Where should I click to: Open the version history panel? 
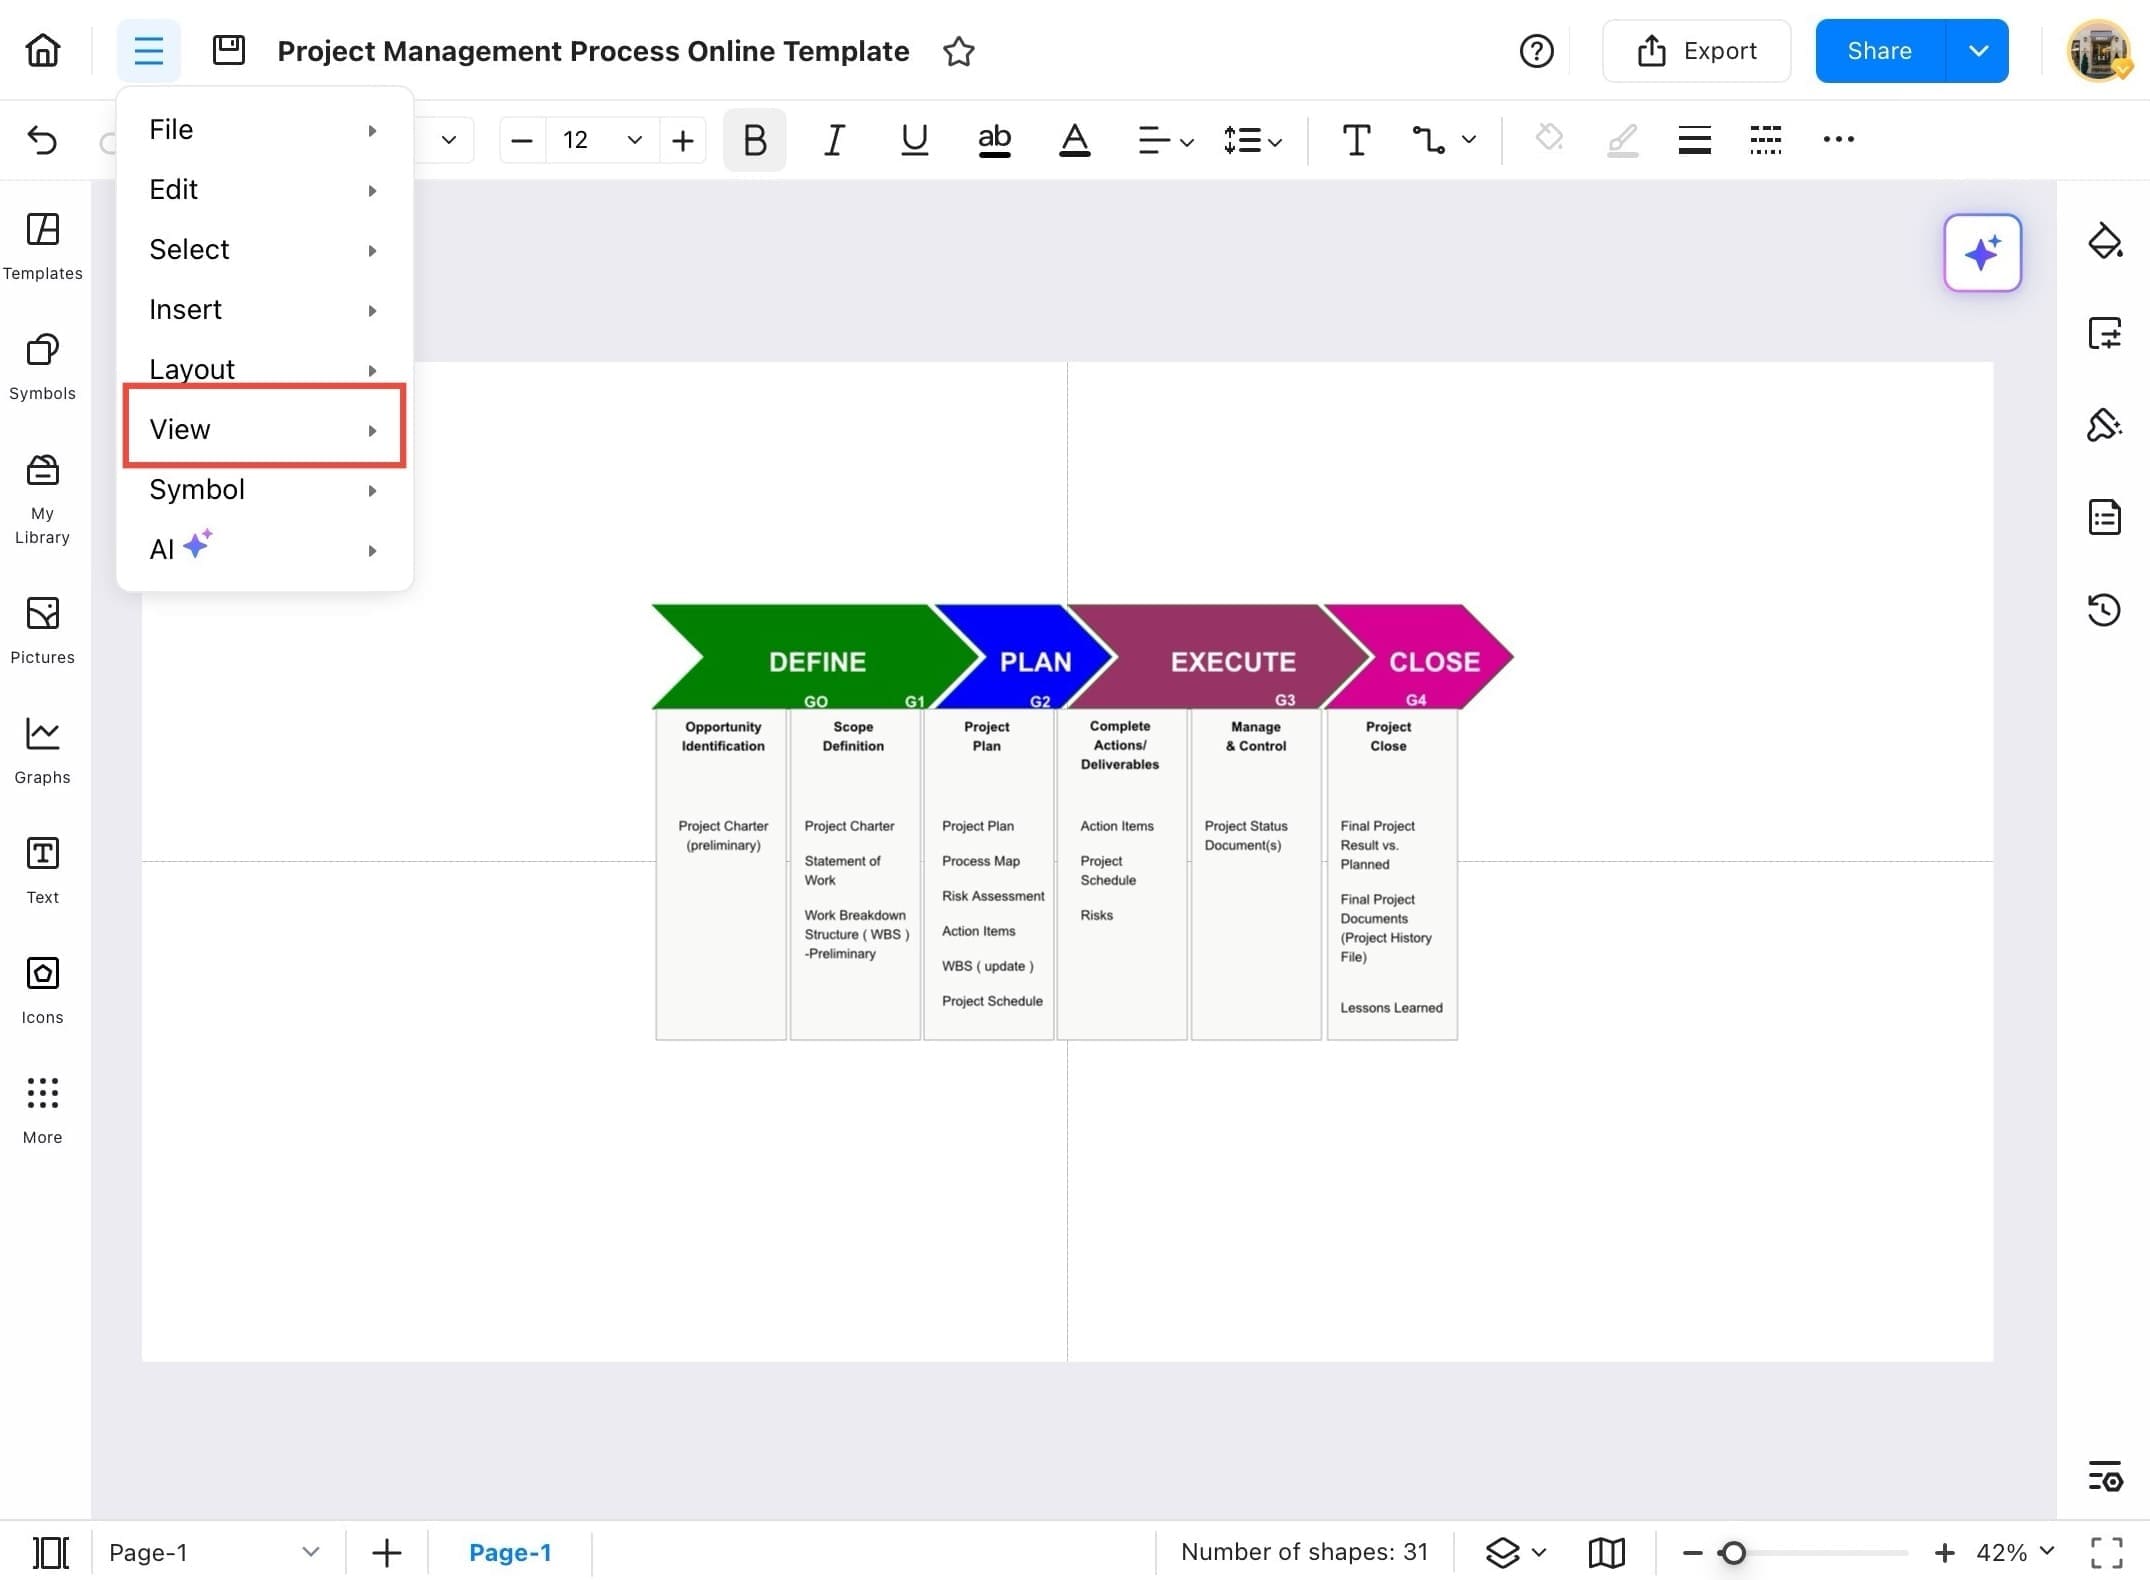(2104, 609)
